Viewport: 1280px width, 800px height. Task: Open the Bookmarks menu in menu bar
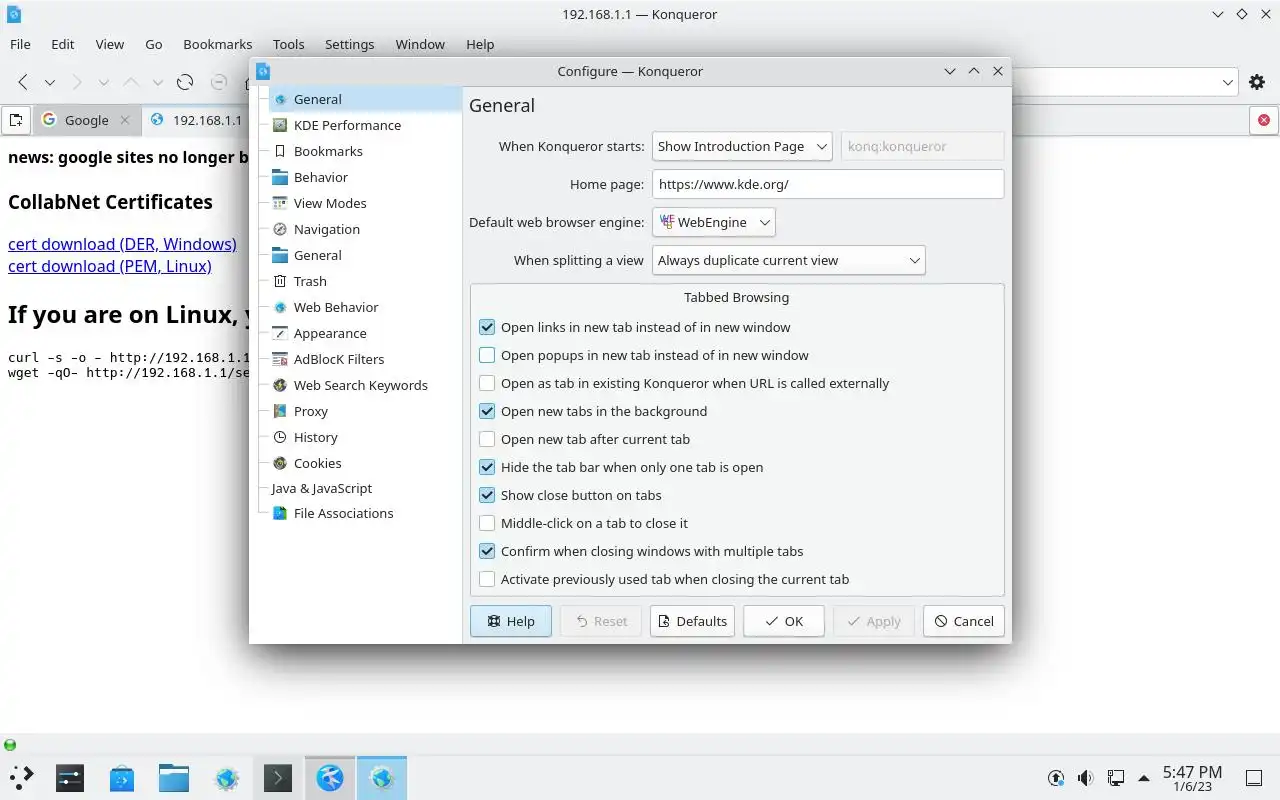pyautogui.click(x=218, y=44)
